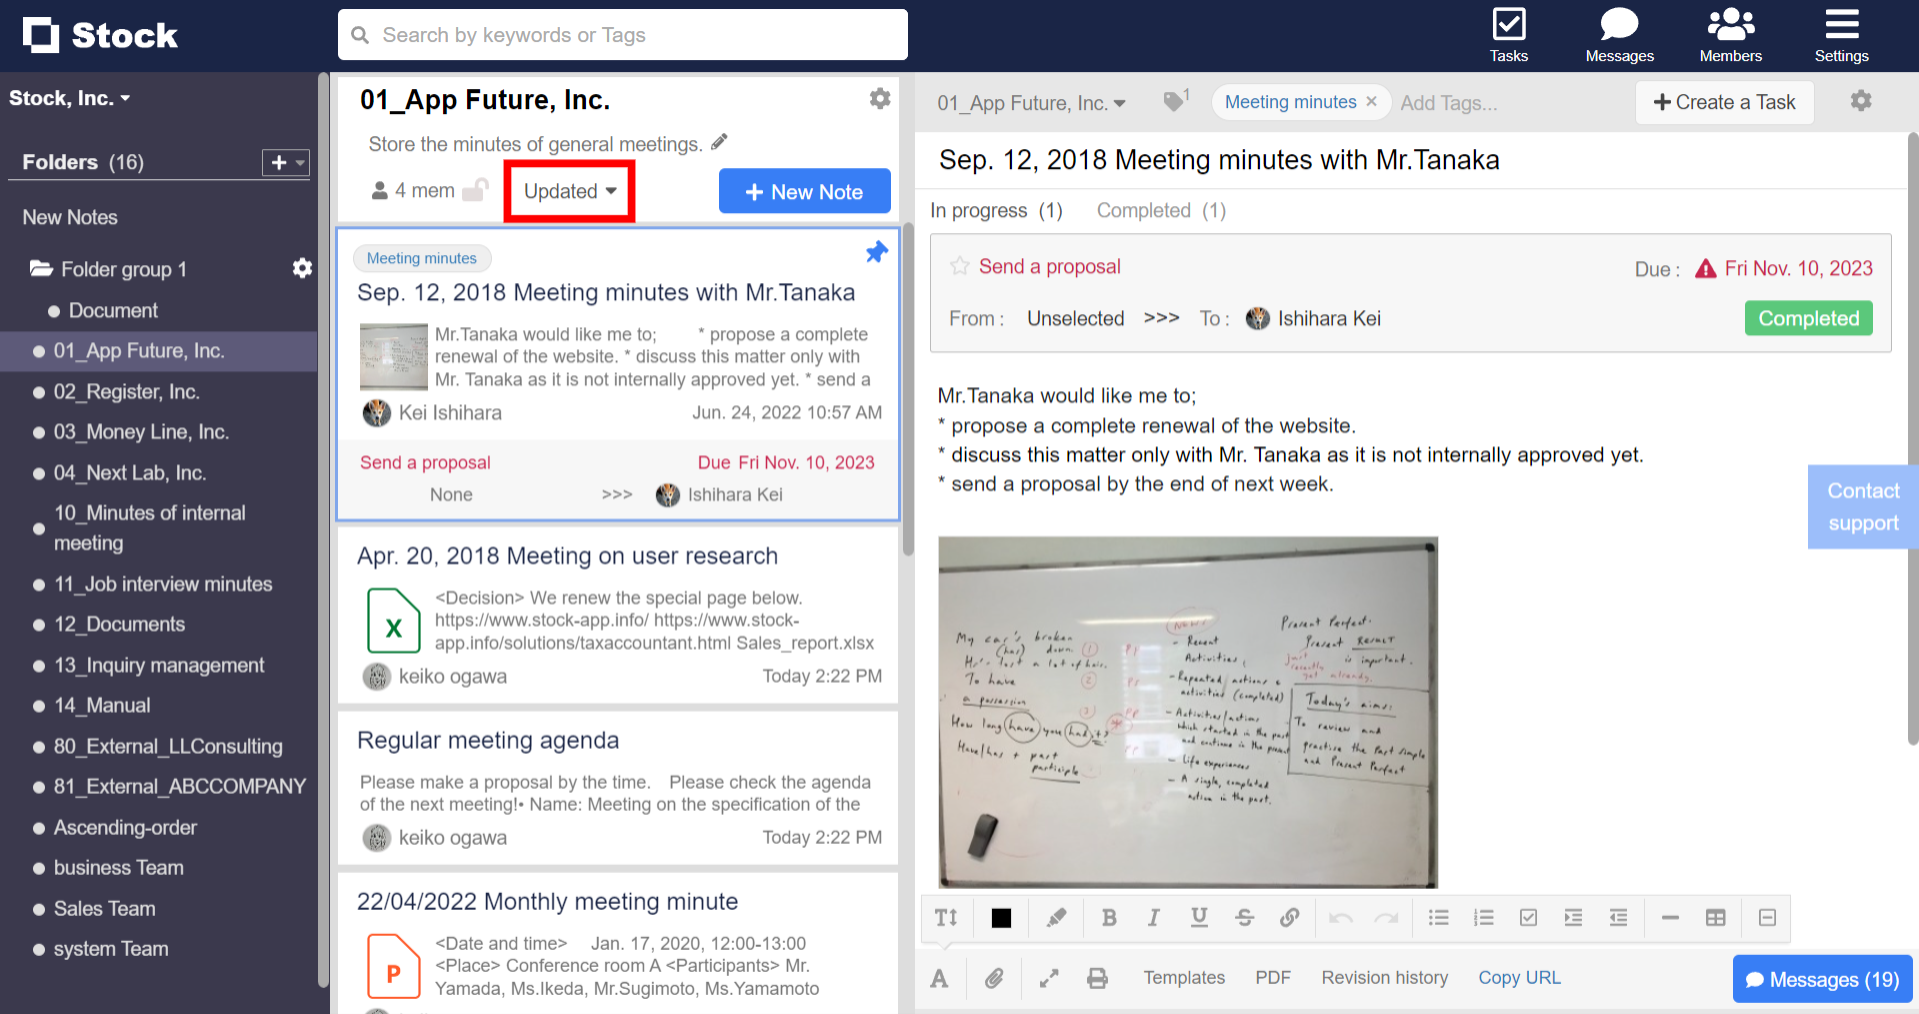
Task: Insert a checkbox list in editor
Action: [x=1528, y=918]
